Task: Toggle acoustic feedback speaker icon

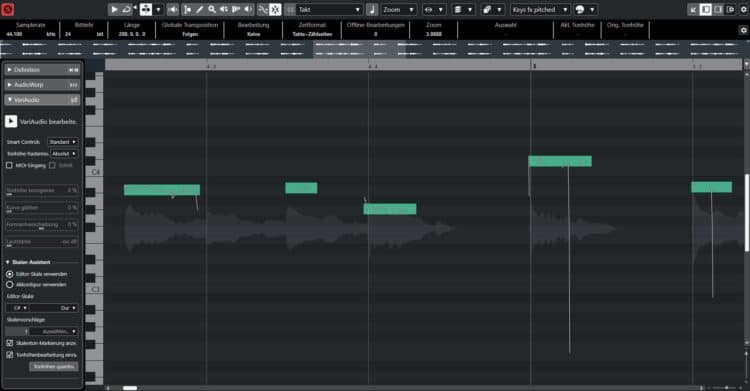Action: 173,10
